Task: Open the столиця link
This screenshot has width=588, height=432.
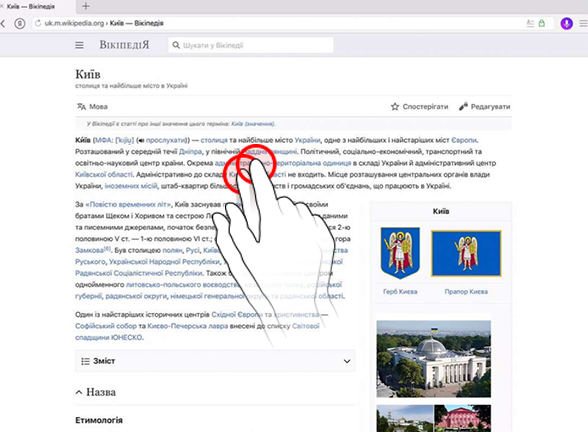Action: point(214,140)
